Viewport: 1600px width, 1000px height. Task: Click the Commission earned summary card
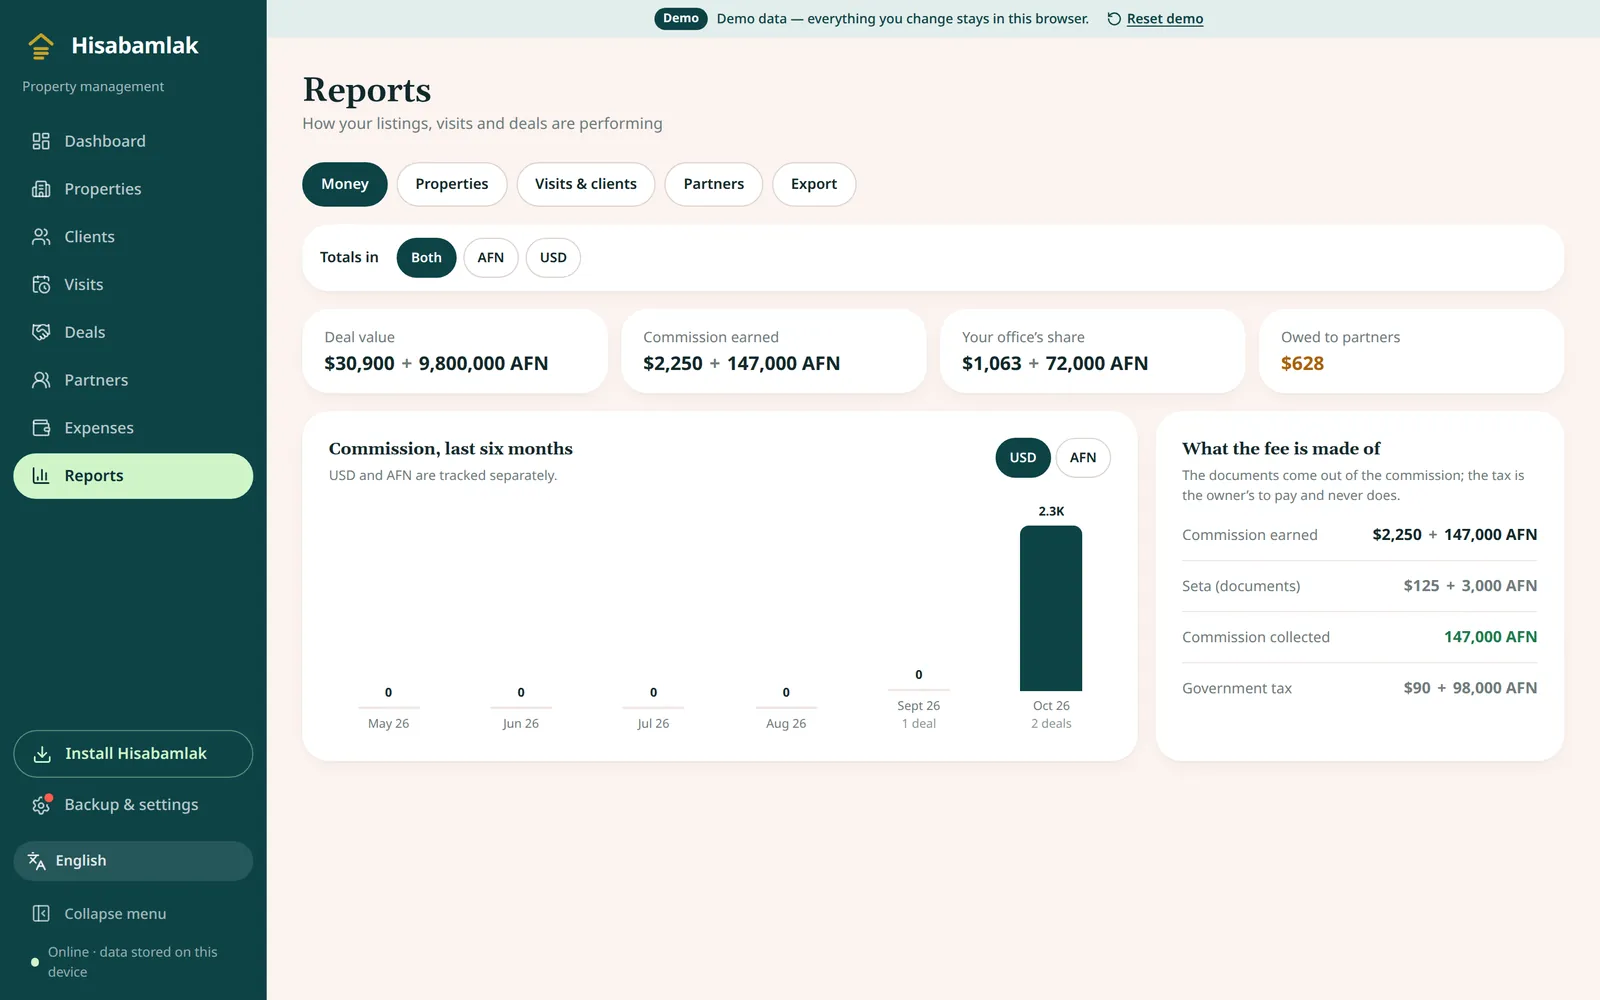(x=774, y=351)
